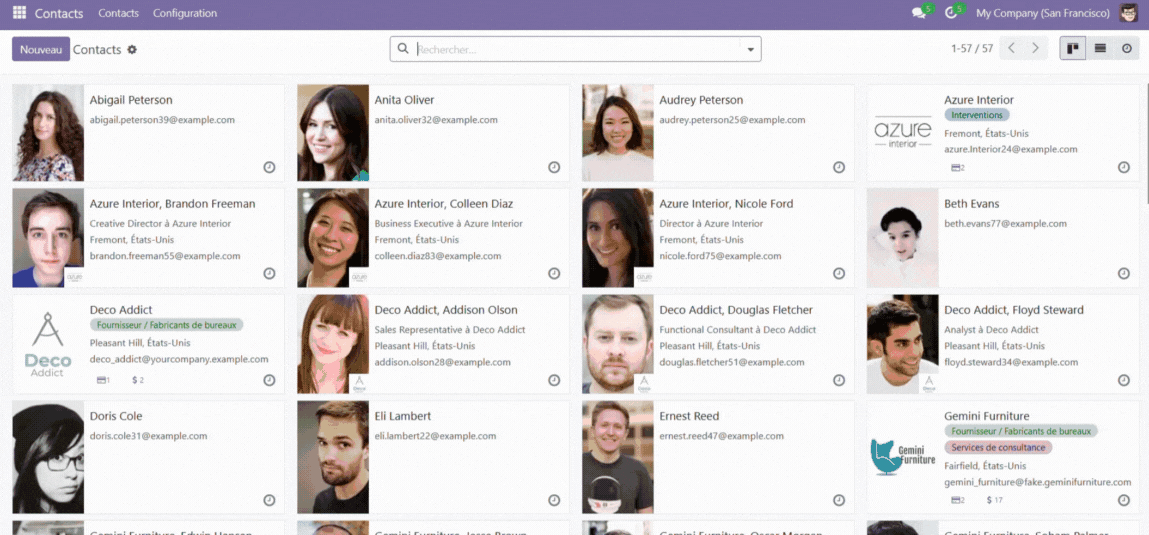Open activity clock on Beth Evans card

[1123, 273]
